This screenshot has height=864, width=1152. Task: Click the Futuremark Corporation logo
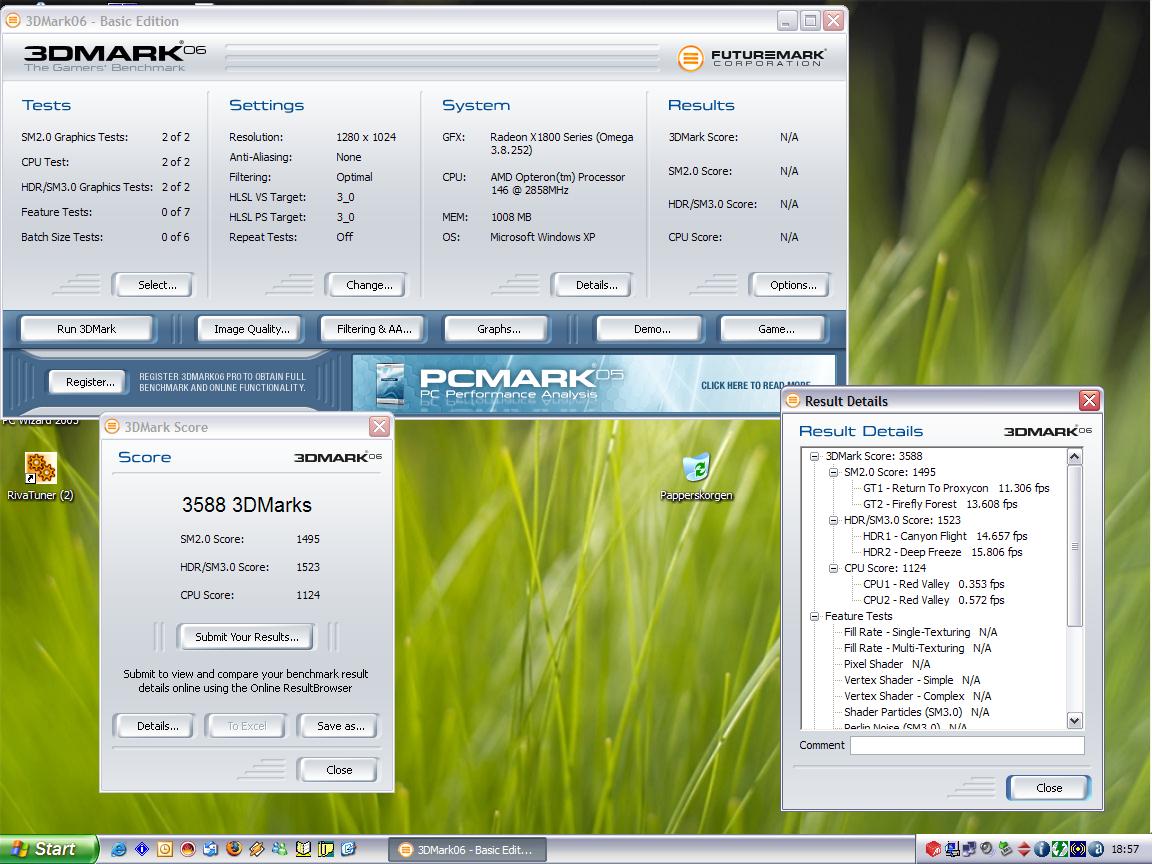click(752, 57)
